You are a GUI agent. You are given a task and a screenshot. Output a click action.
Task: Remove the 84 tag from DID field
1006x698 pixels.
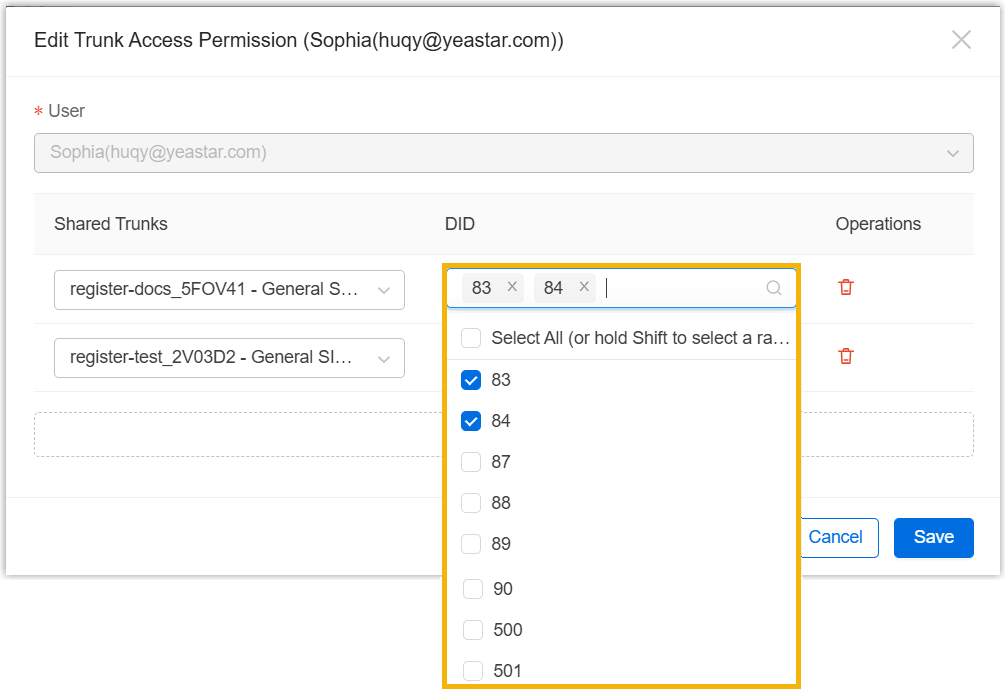[x=584, y=287]
